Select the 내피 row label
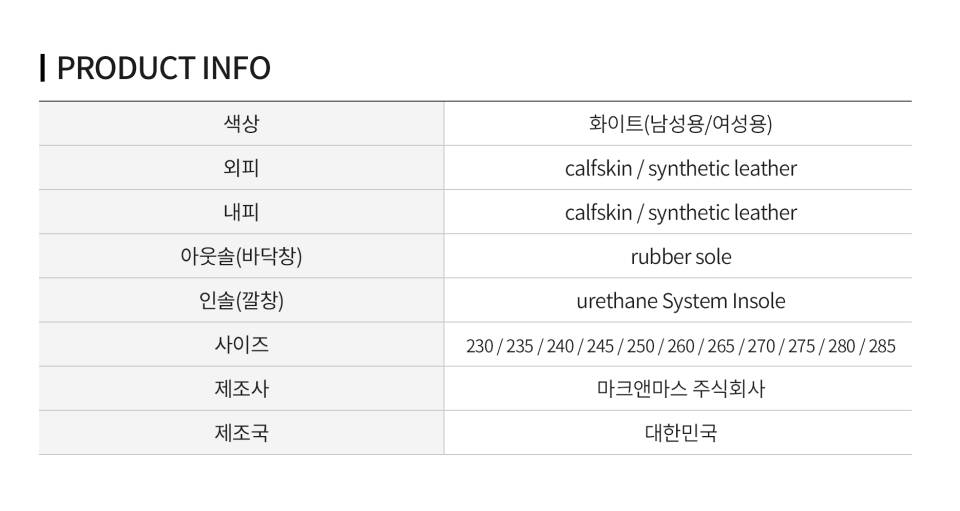 [x=241, y=212]
